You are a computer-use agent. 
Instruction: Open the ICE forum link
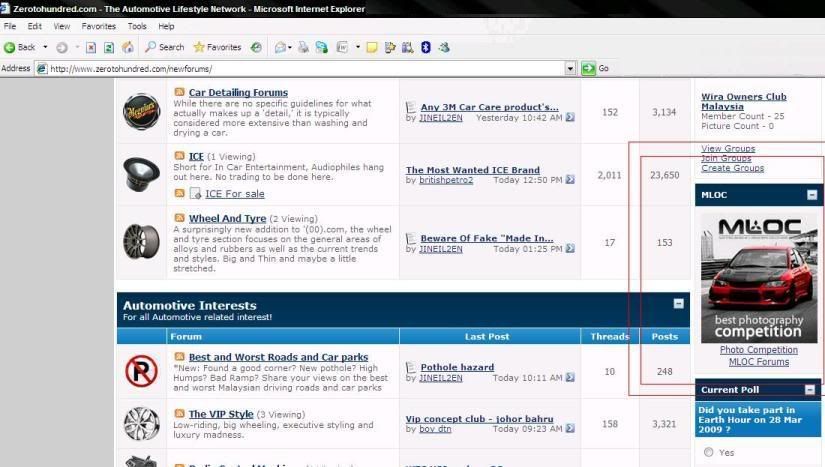pyautogui.click(x=196, y=157)
